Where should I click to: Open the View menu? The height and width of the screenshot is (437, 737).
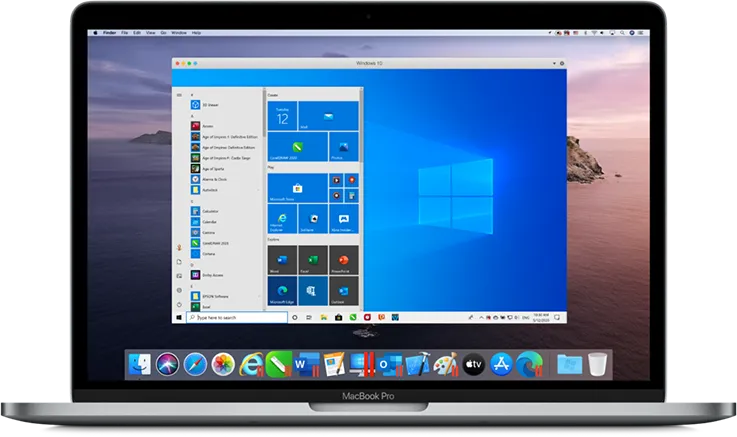pyautogui.click(x=150, y=33)
